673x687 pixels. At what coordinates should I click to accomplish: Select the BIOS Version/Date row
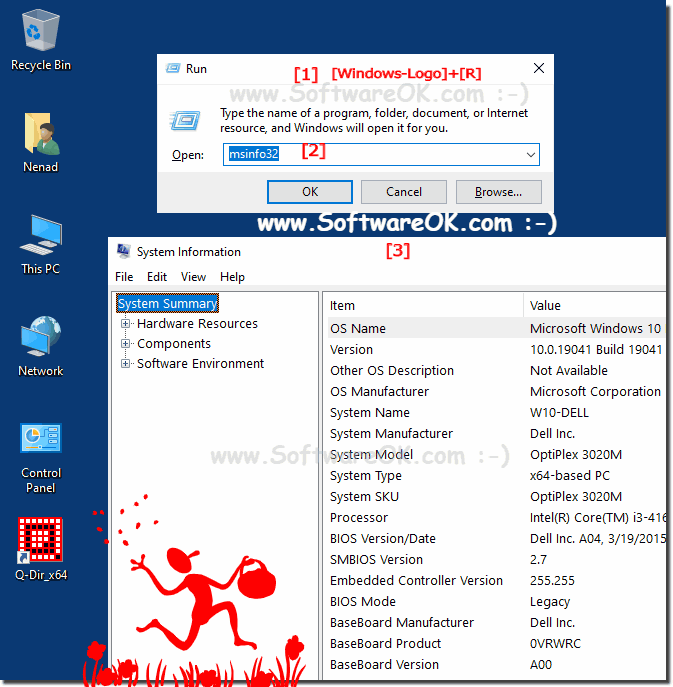[496, 538]
